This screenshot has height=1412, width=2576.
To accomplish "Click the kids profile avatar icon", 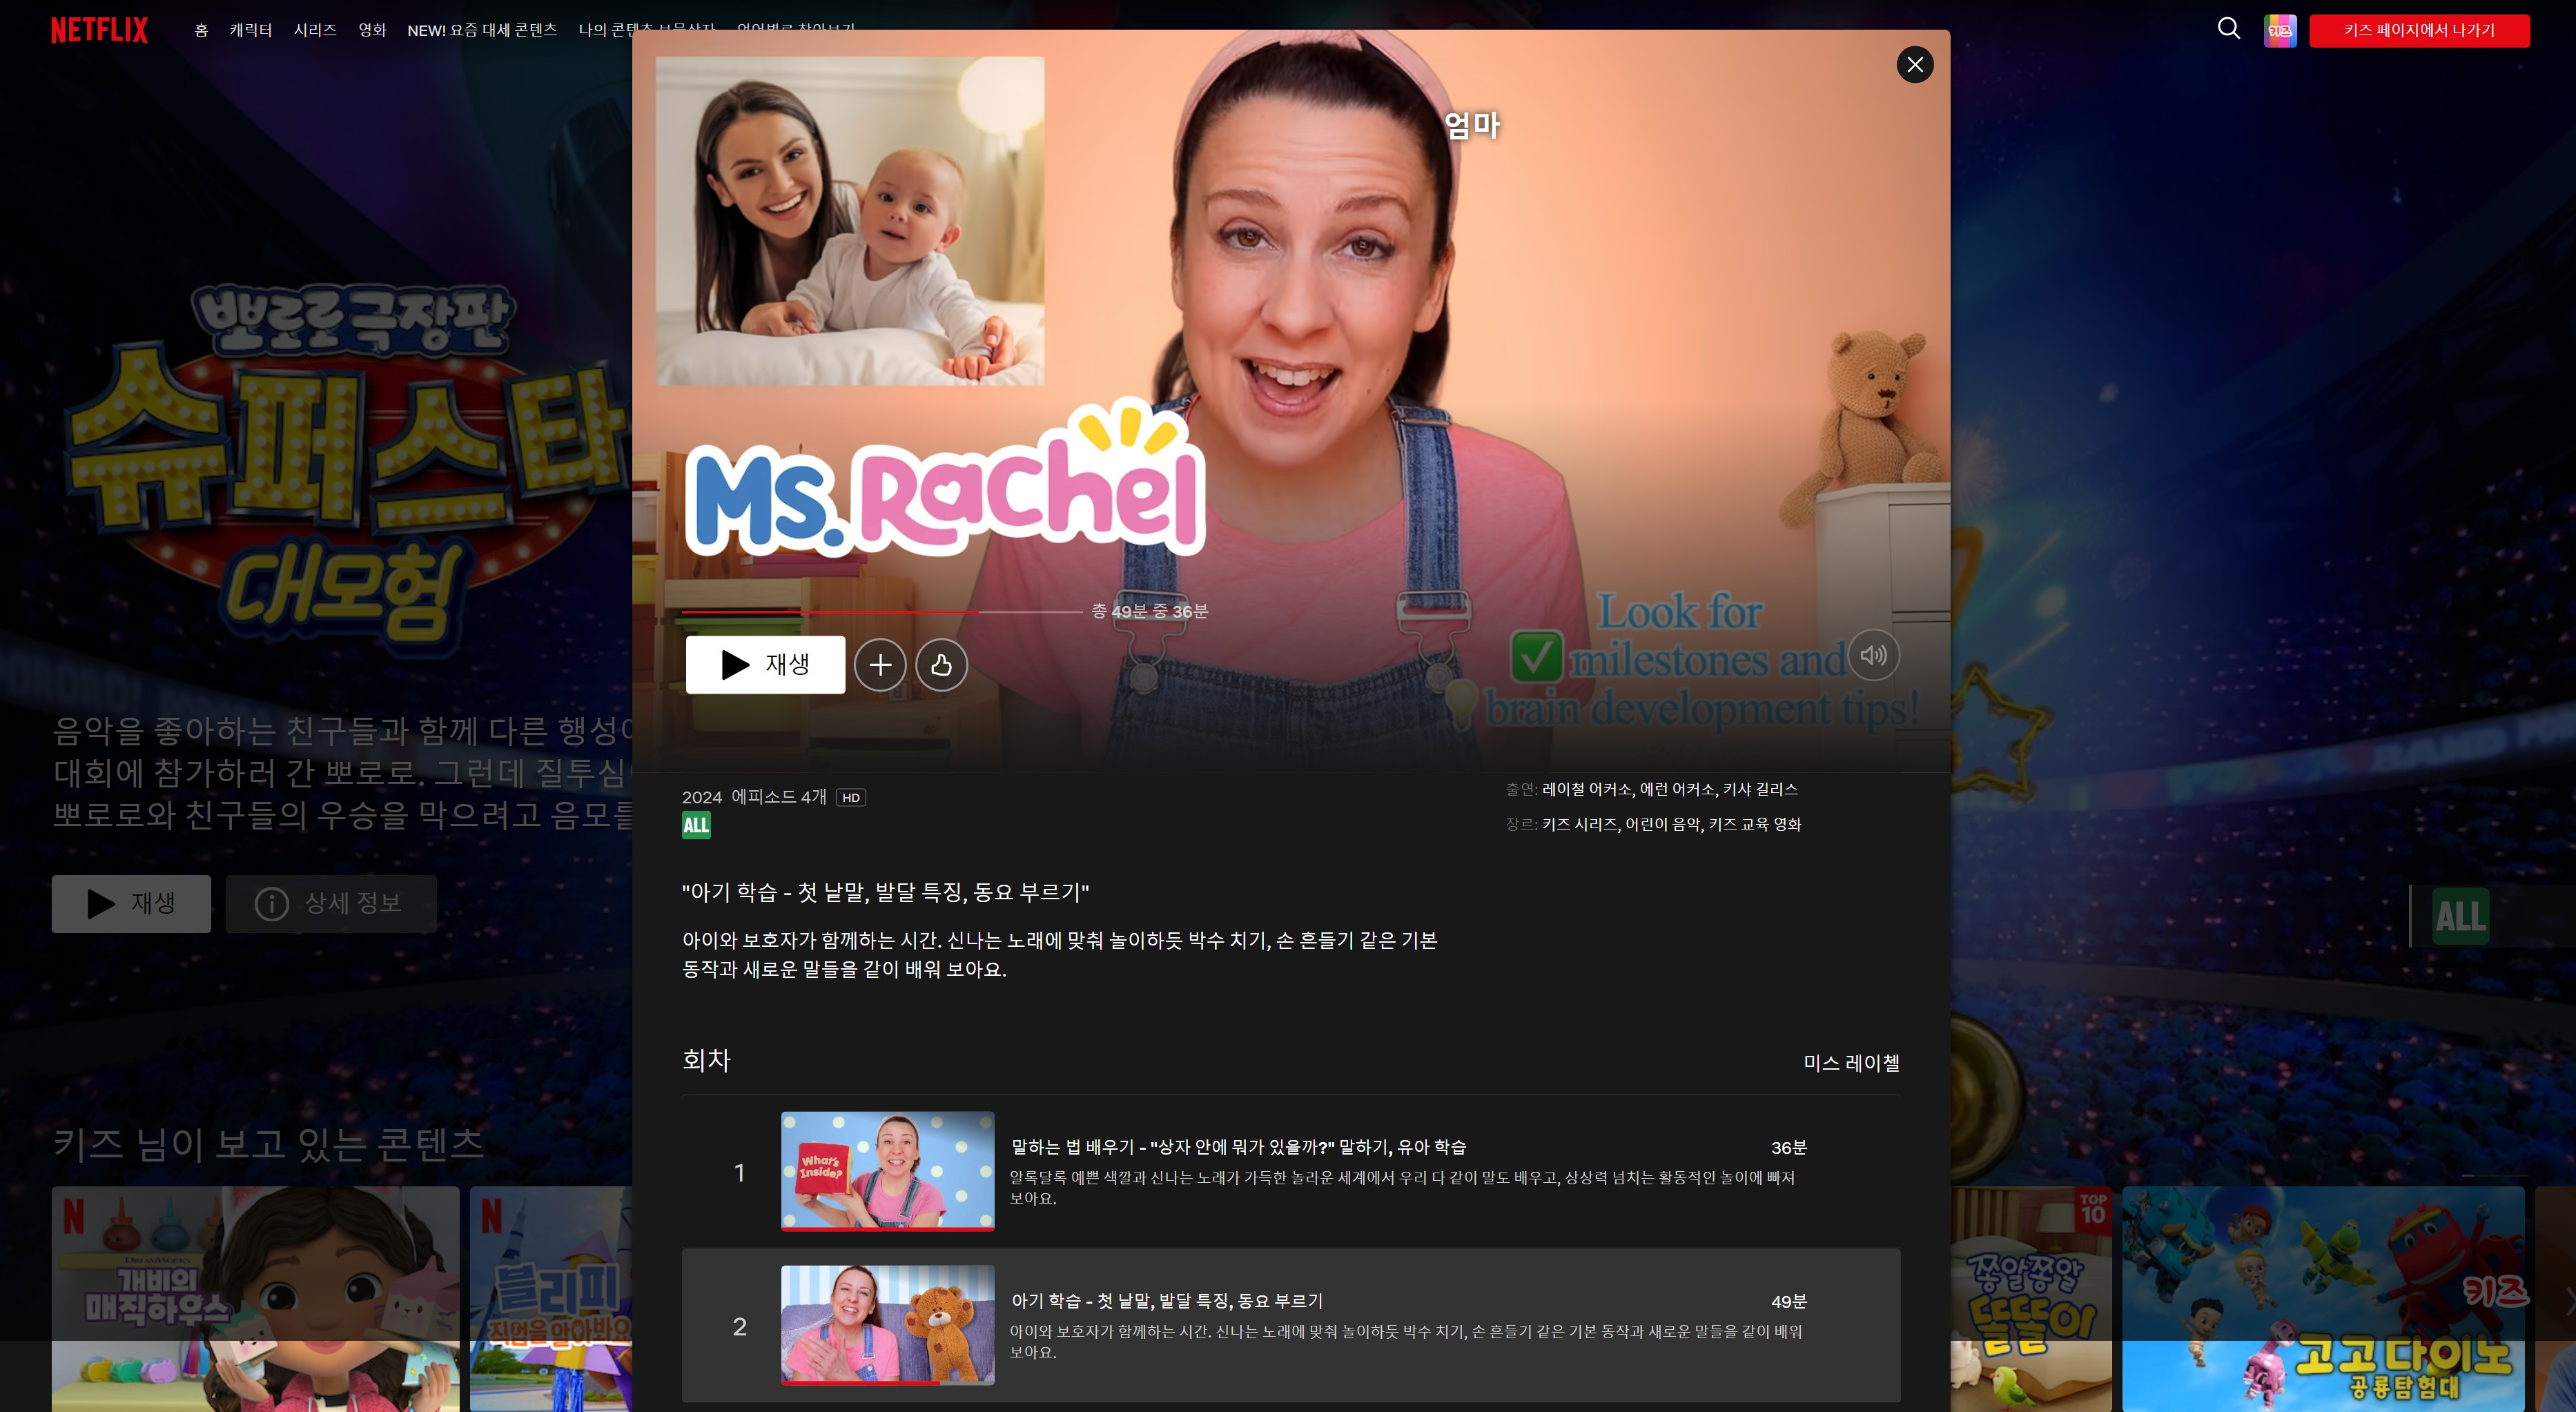I will coord(2281,28).
